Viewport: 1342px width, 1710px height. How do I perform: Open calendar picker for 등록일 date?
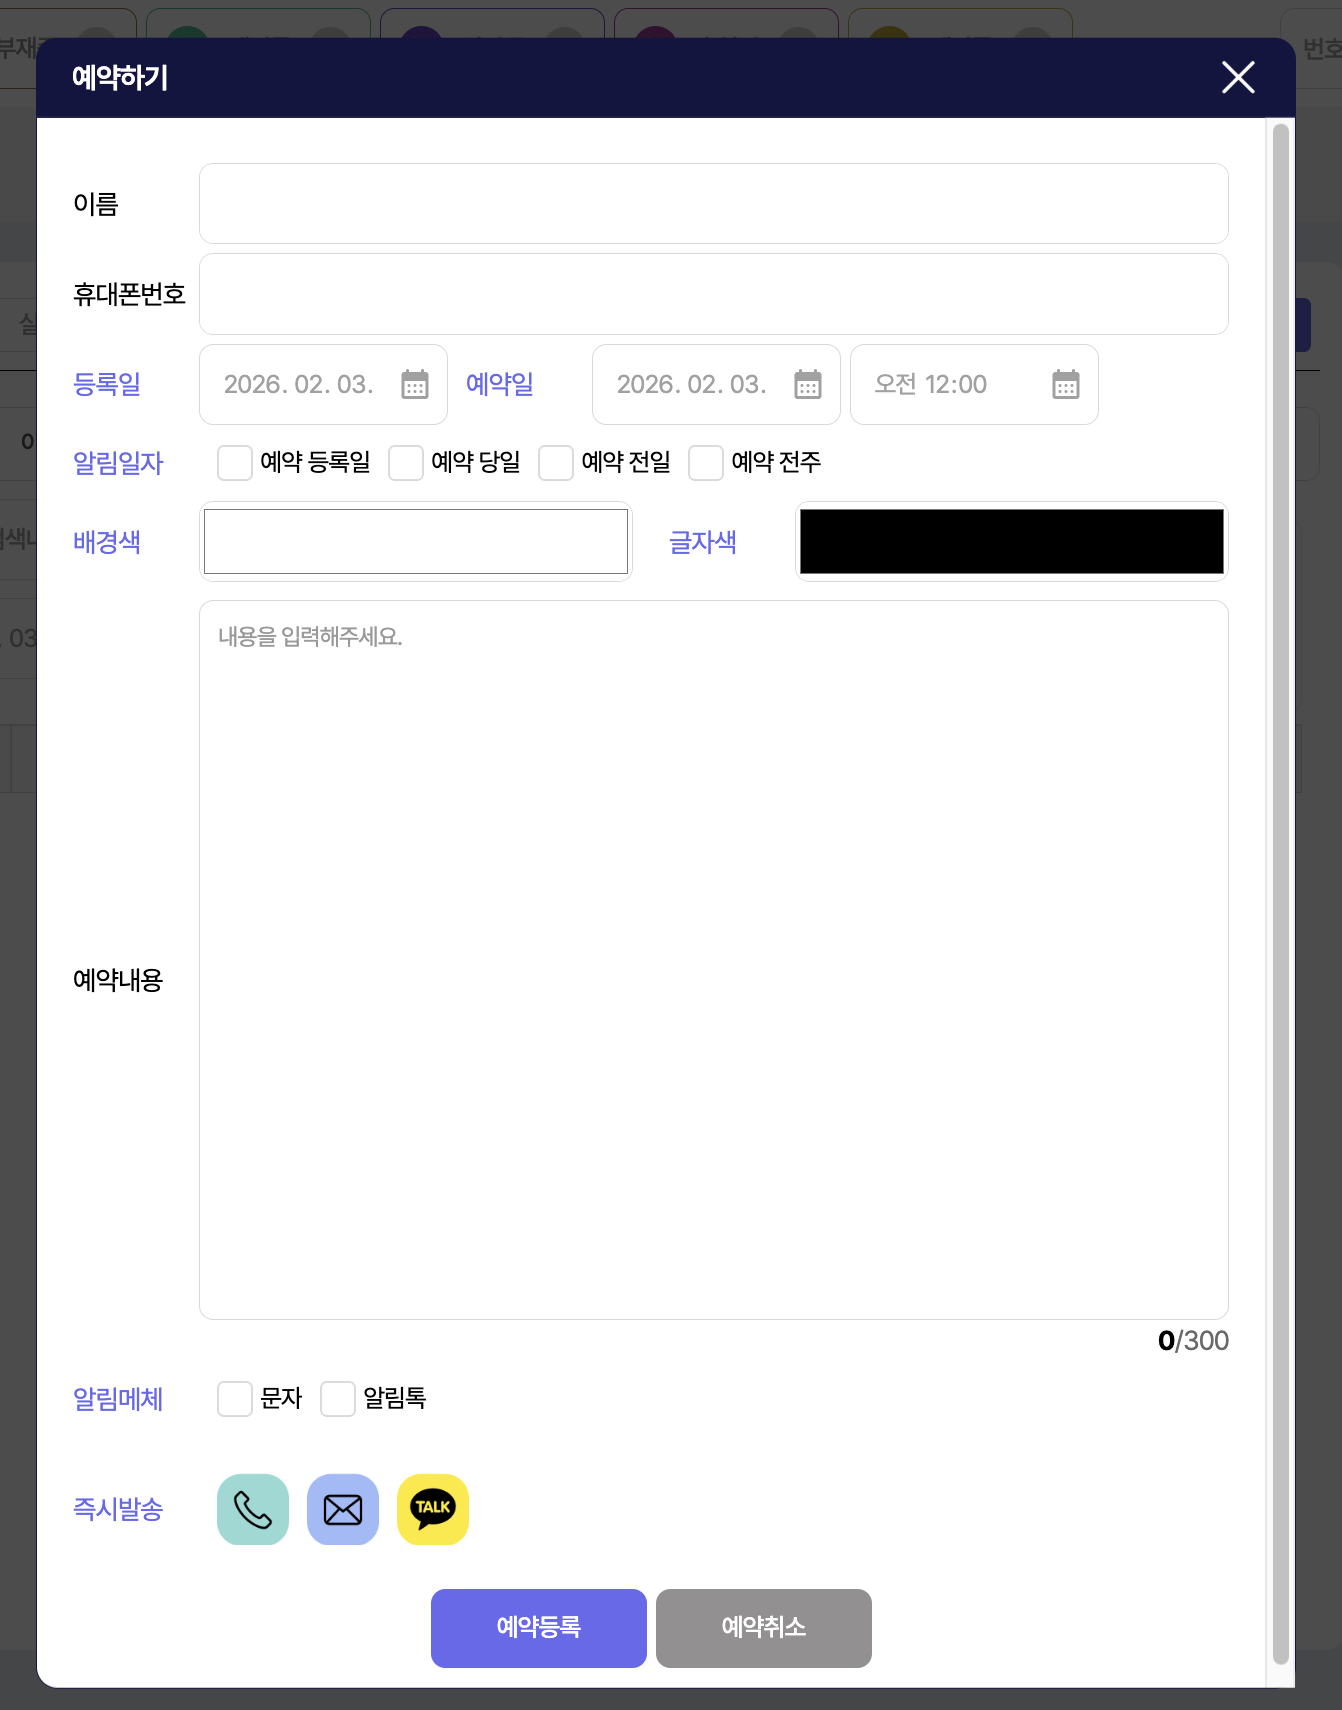pyautogui.click(x=415, y=385)
